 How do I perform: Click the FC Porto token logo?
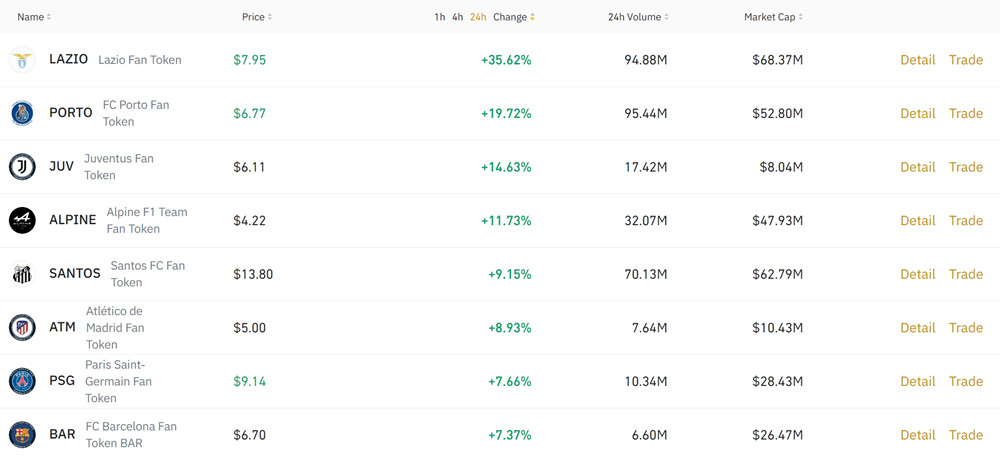coord(22,114)
